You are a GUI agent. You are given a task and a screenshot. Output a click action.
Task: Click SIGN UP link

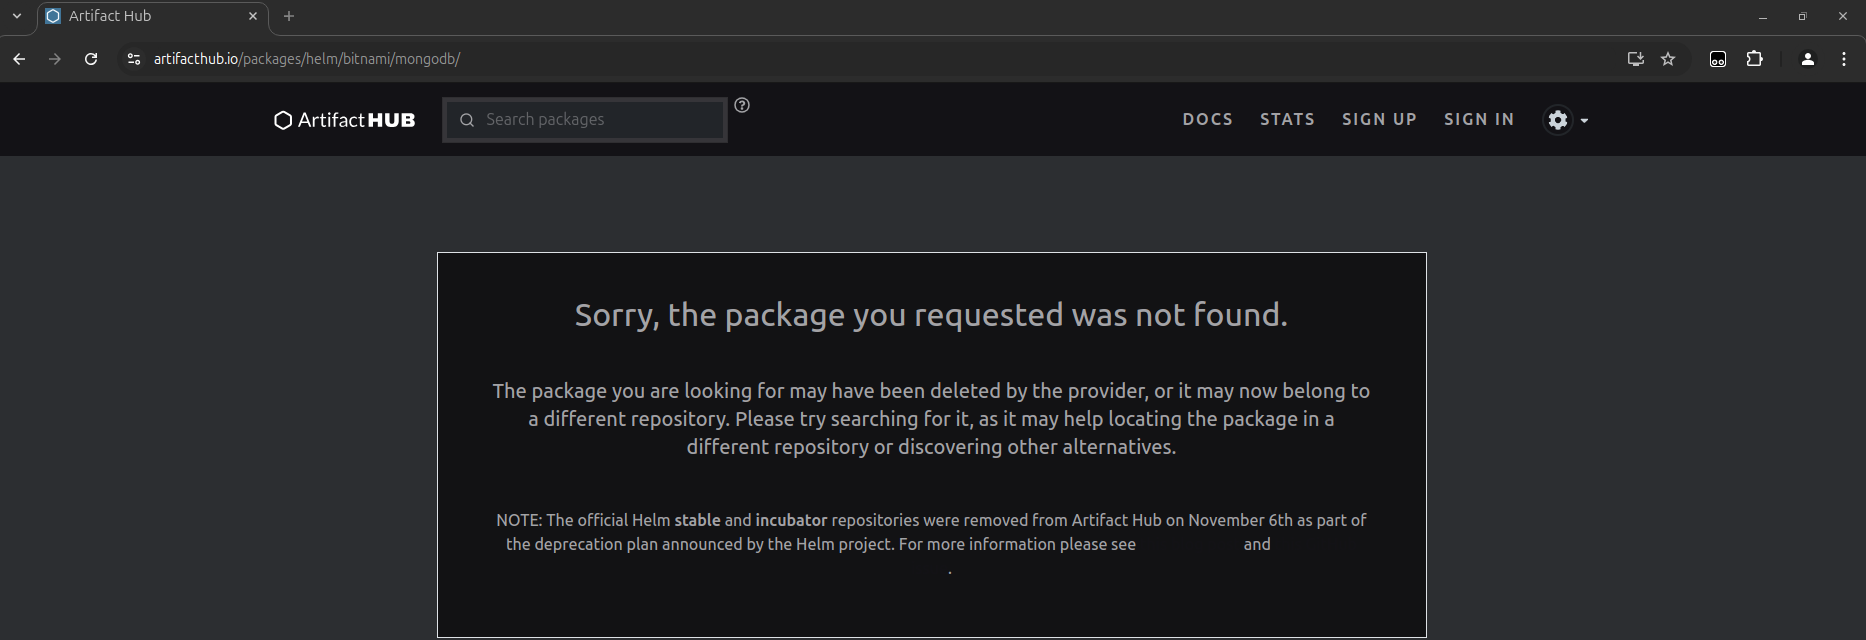pos(1379,119)
